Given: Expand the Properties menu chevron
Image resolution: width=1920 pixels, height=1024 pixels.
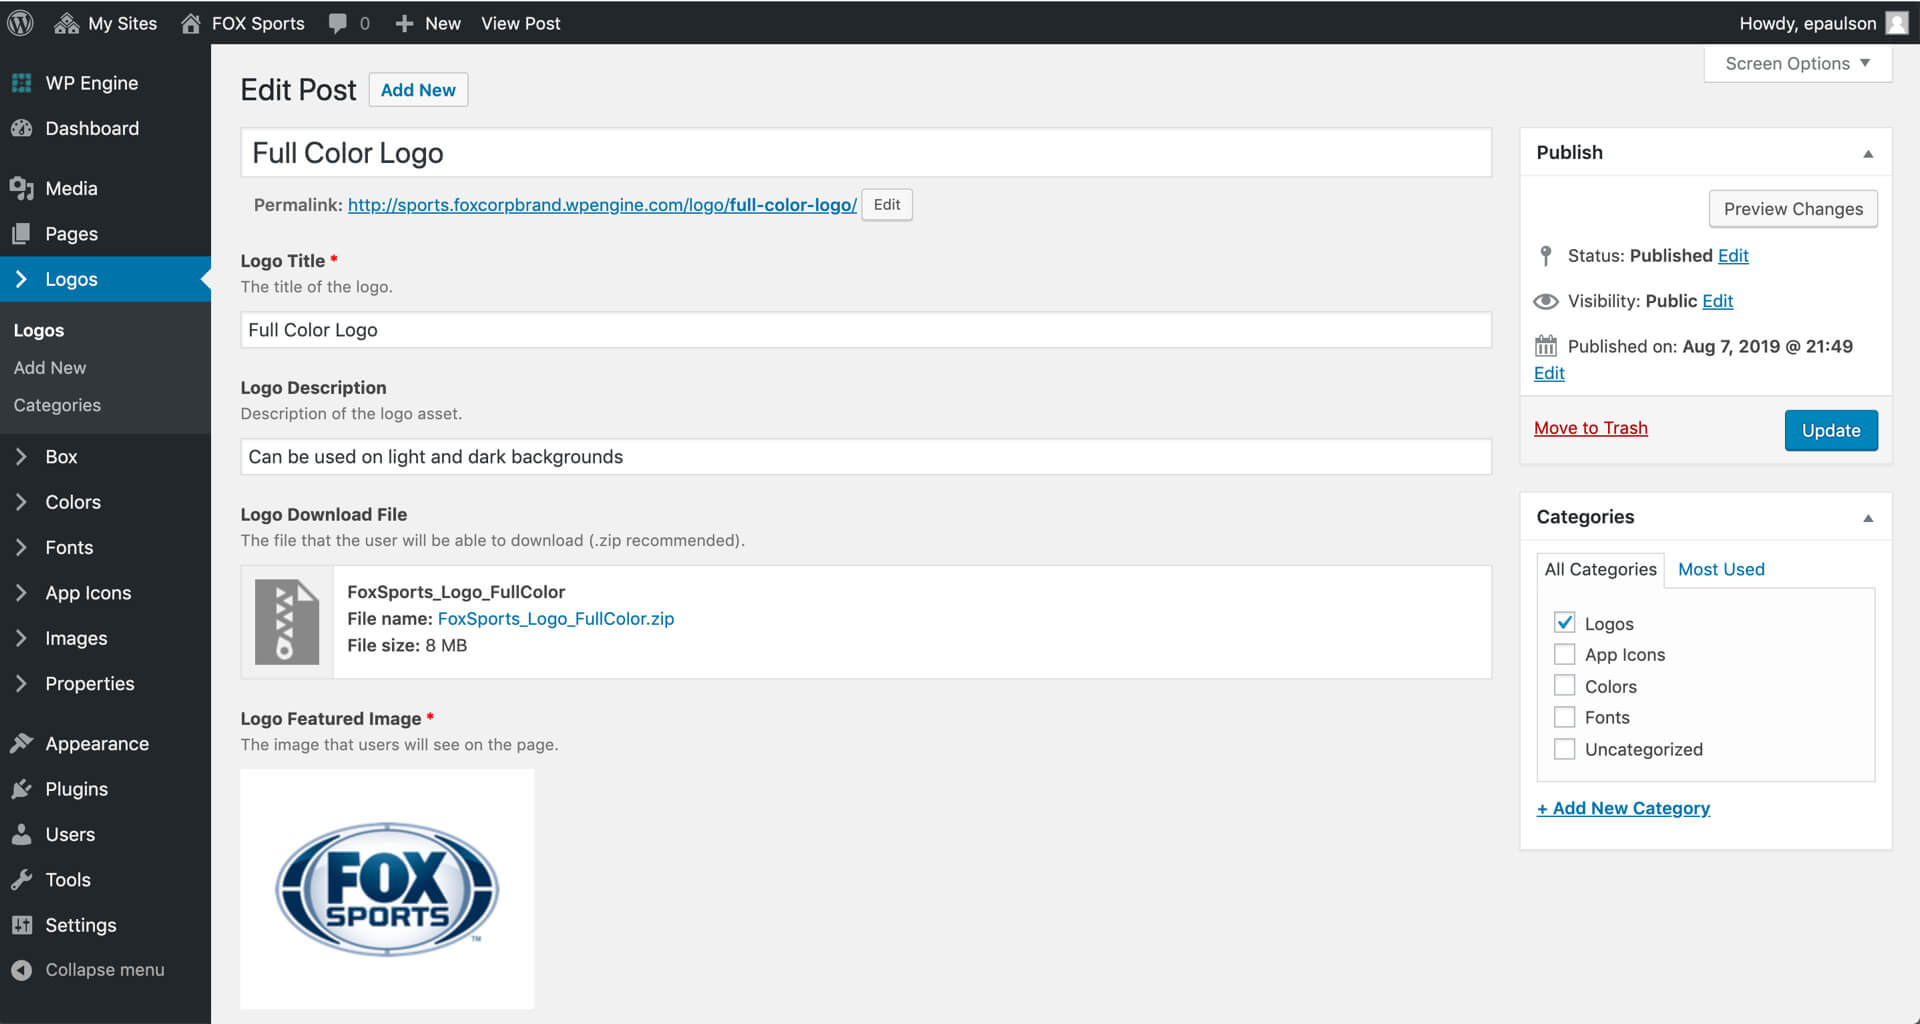Looking at the screenshot, I should [x=21, y=684].
